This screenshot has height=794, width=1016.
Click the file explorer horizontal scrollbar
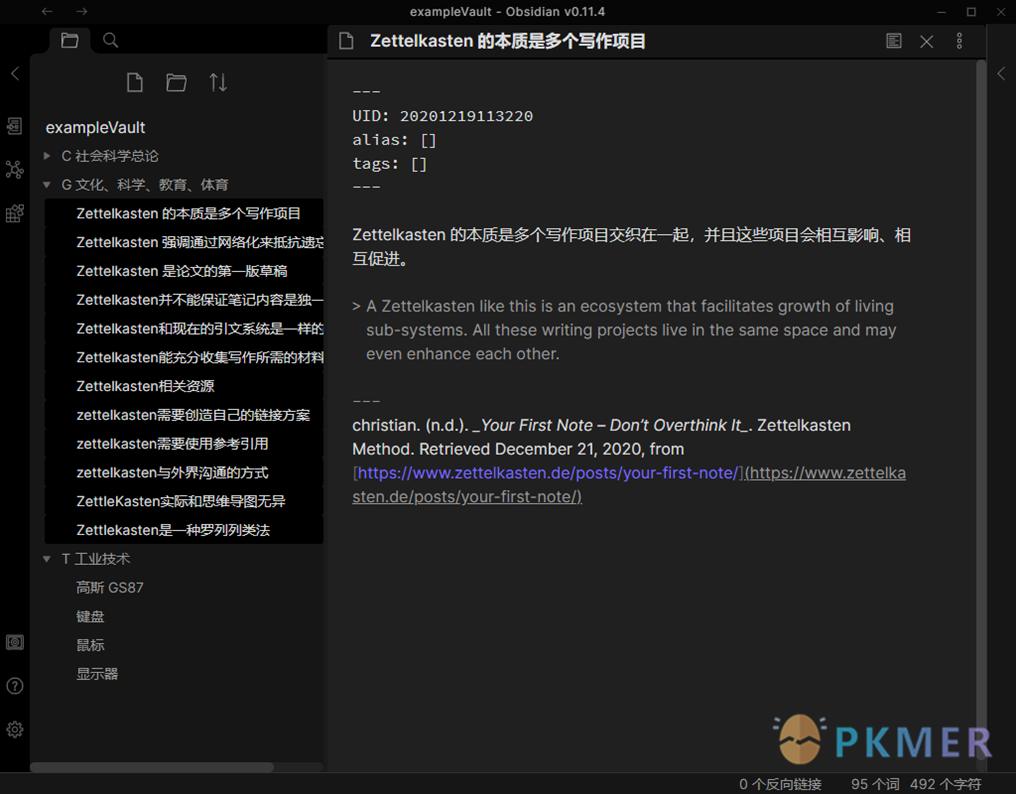pos(152,767)
